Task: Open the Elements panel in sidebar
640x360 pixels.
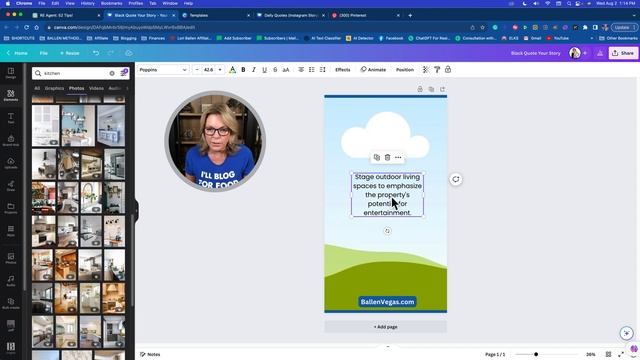Action: [x=11, y=96]
